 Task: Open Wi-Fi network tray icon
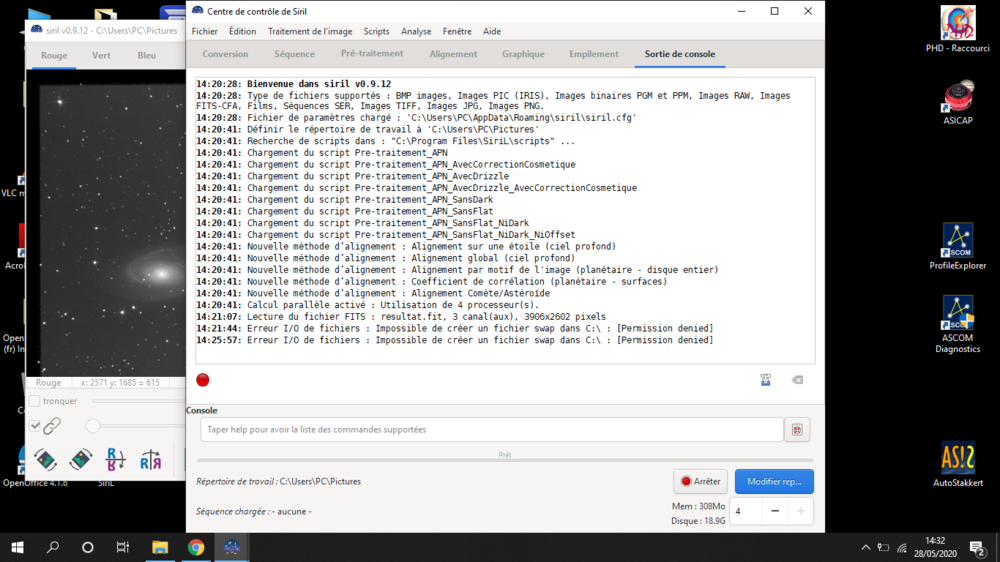point(902,547)
